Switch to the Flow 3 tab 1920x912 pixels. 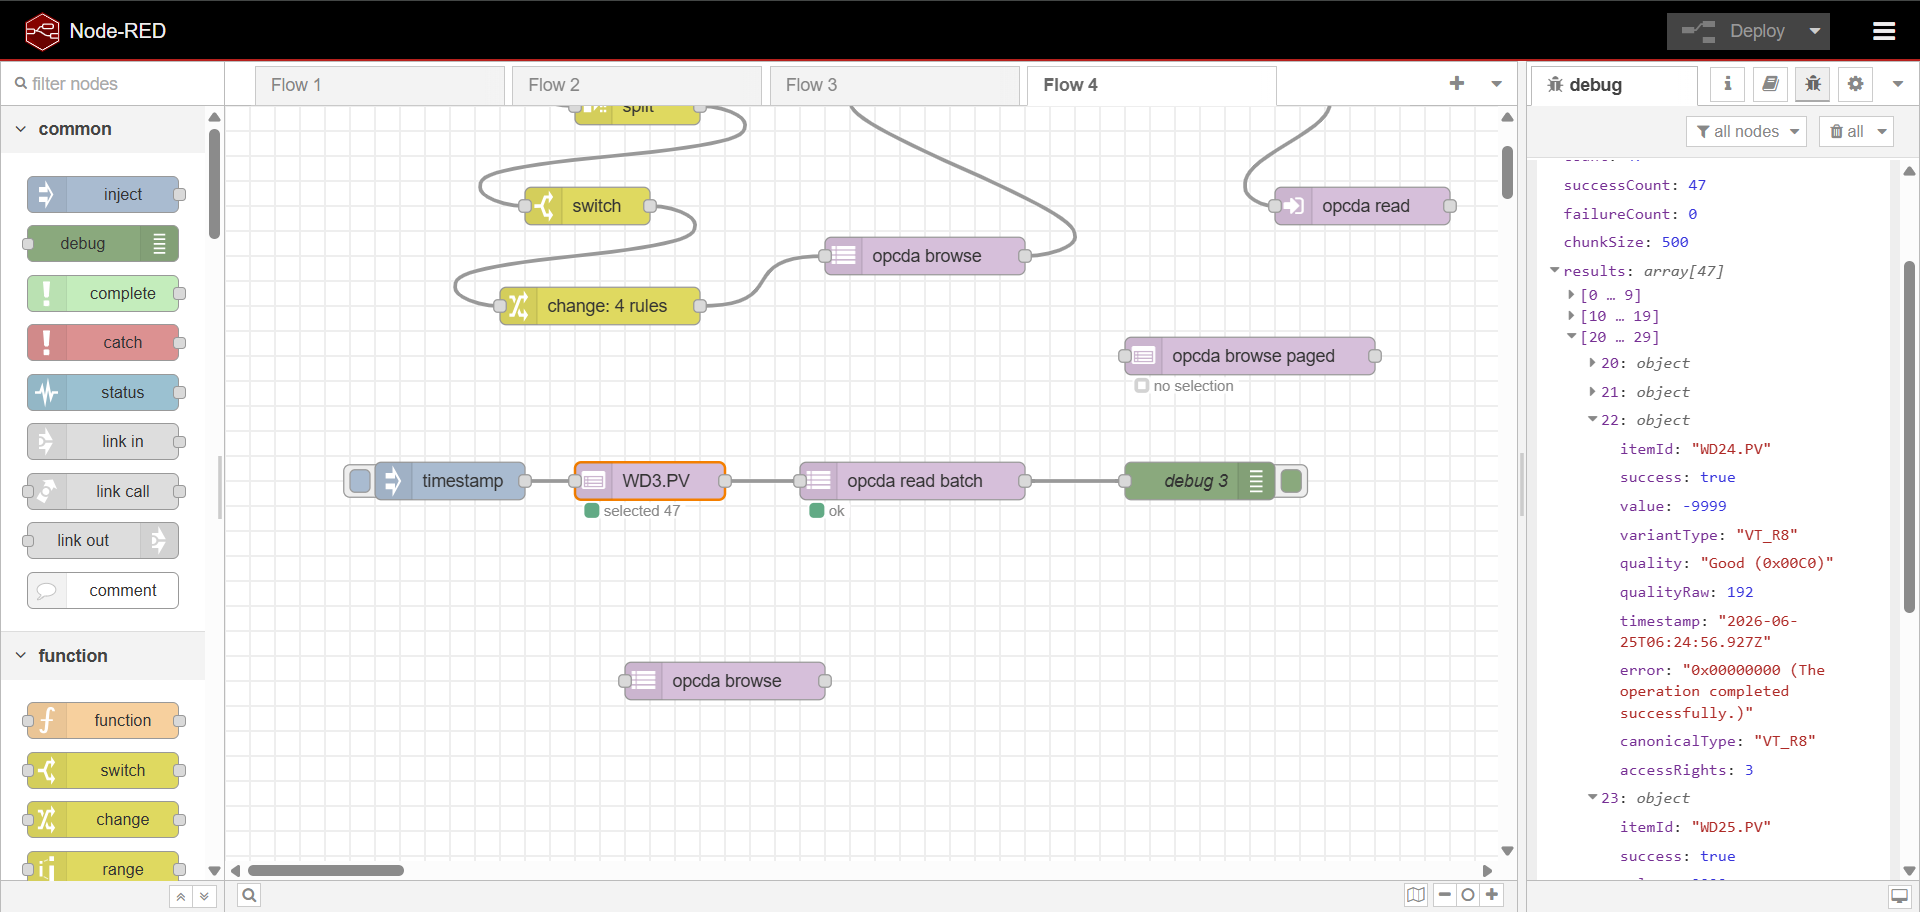point(894,85)
